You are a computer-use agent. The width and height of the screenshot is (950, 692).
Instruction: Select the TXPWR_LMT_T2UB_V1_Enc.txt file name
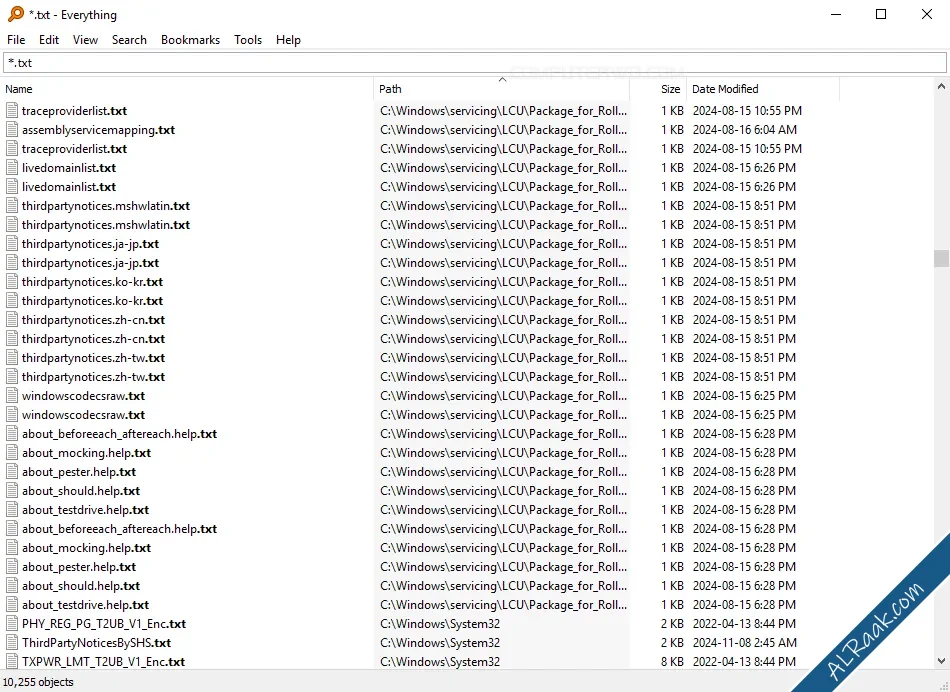coord(103,662)
